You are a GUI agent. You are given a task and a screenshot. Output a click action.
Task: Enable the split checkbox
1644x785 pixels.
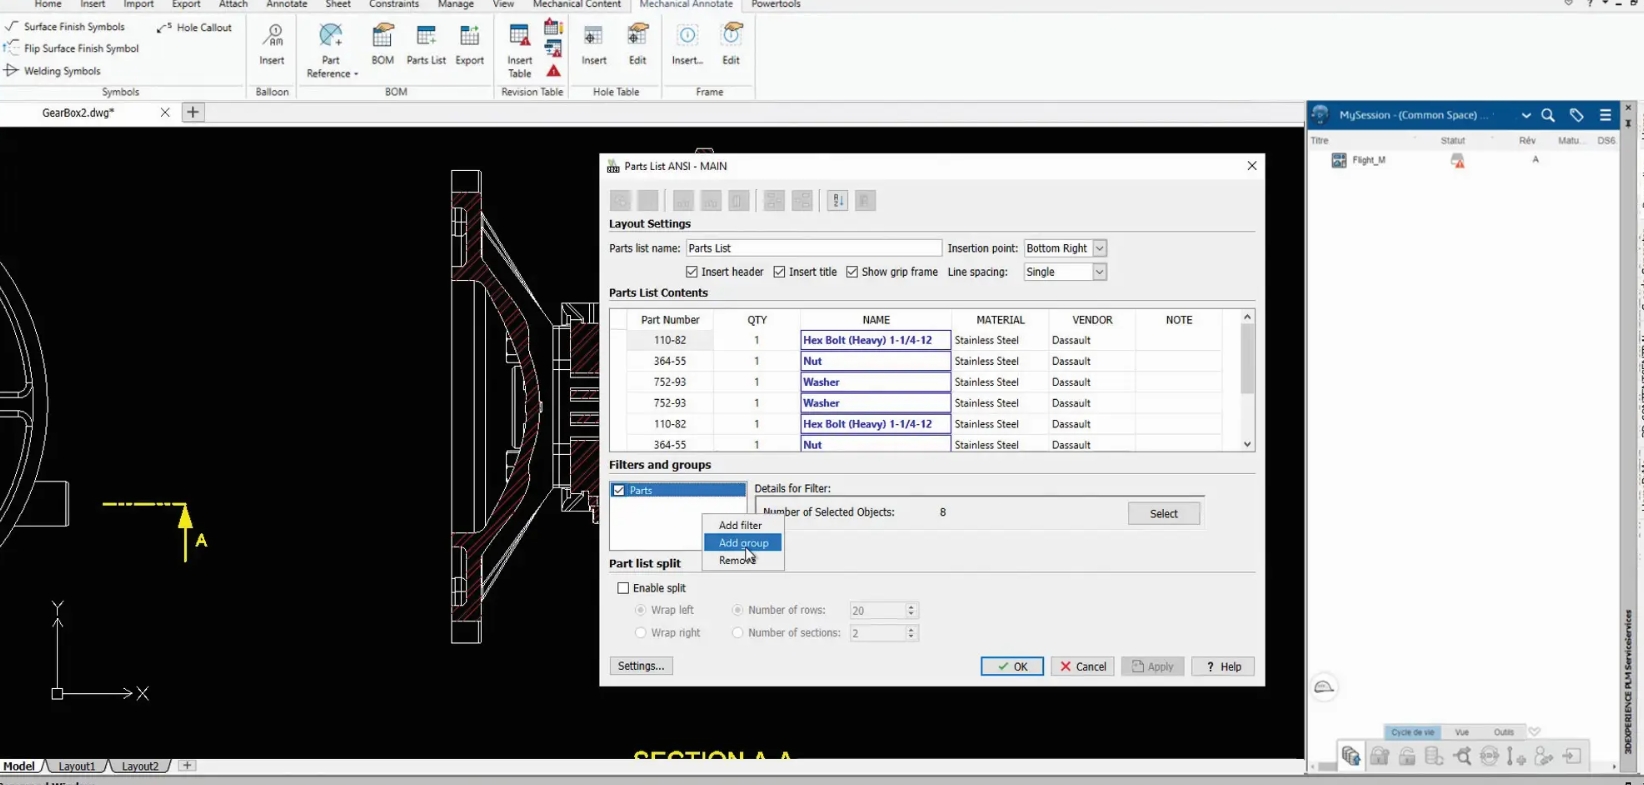coord(623,588)
